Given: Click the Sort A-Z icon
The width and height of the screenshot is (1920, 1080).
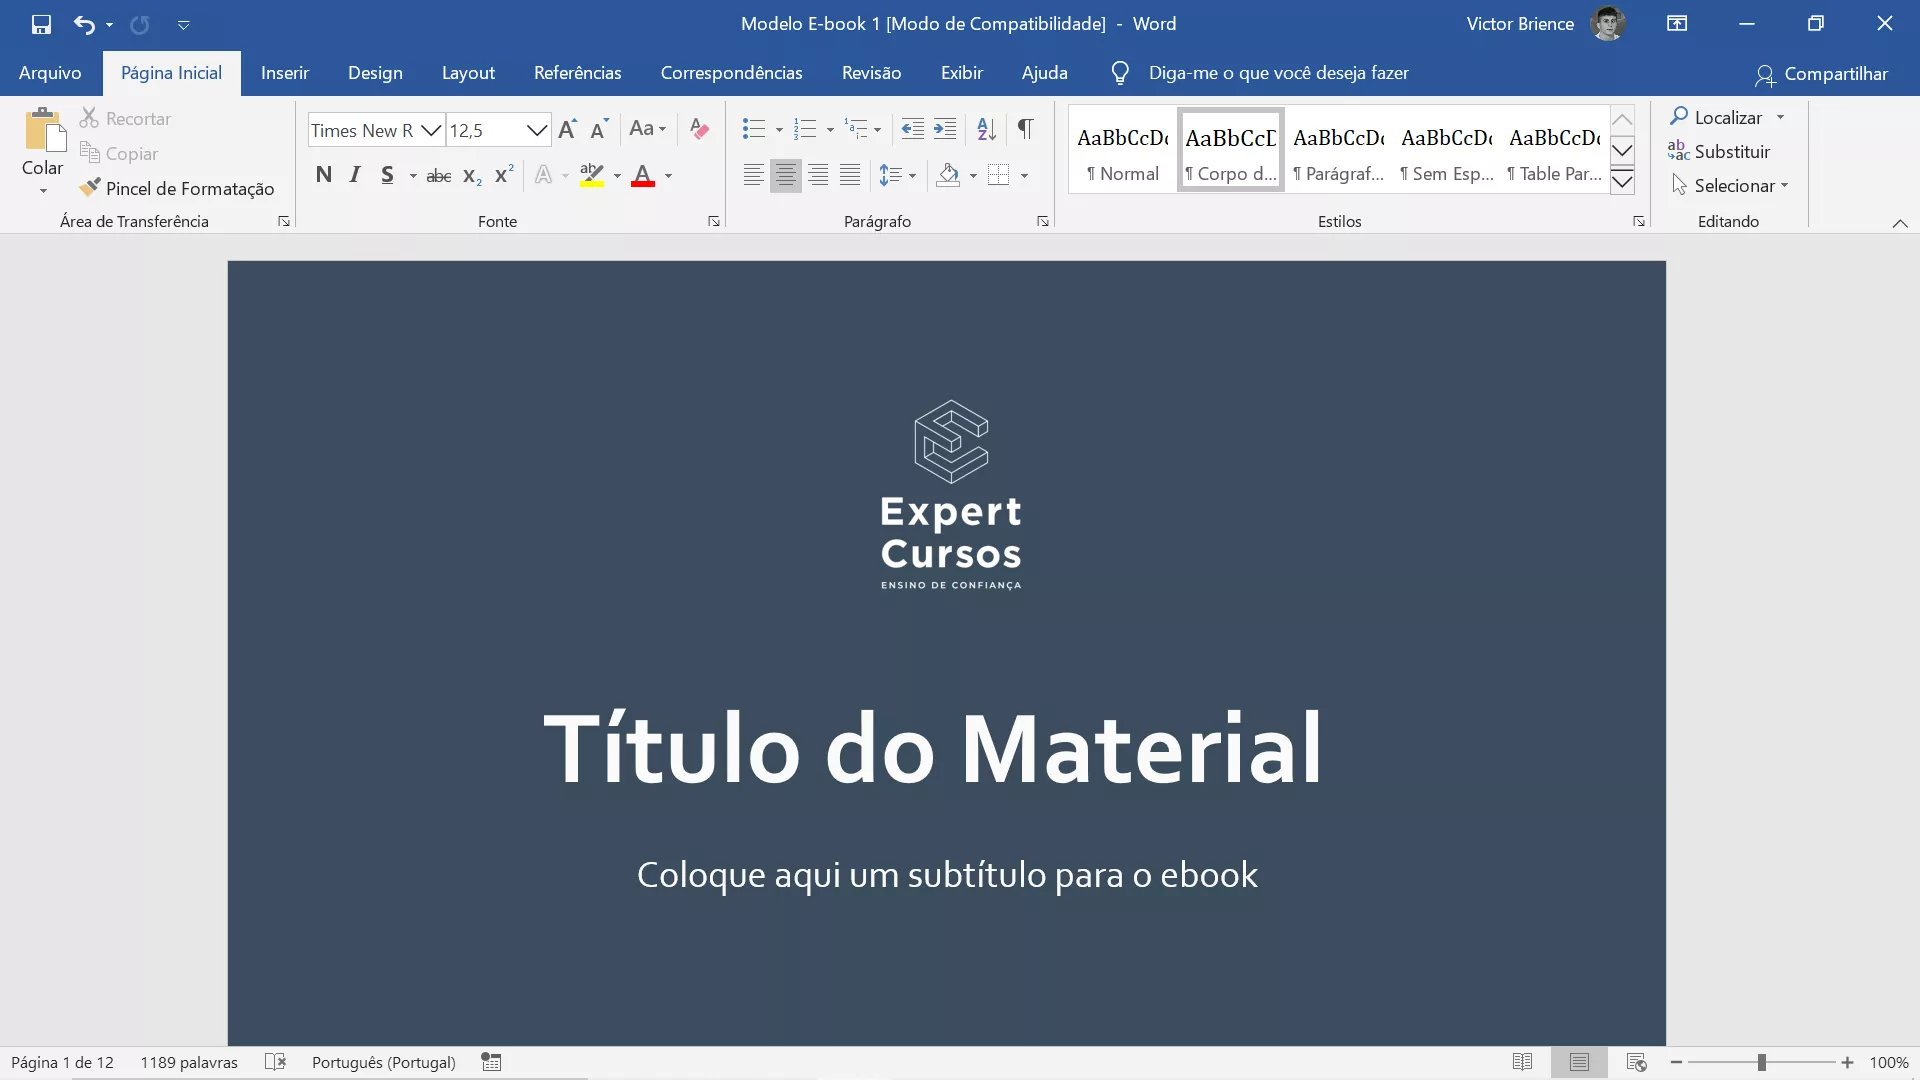Looking at the screenshot, I should pyautogui.click(x=986, y=129).
